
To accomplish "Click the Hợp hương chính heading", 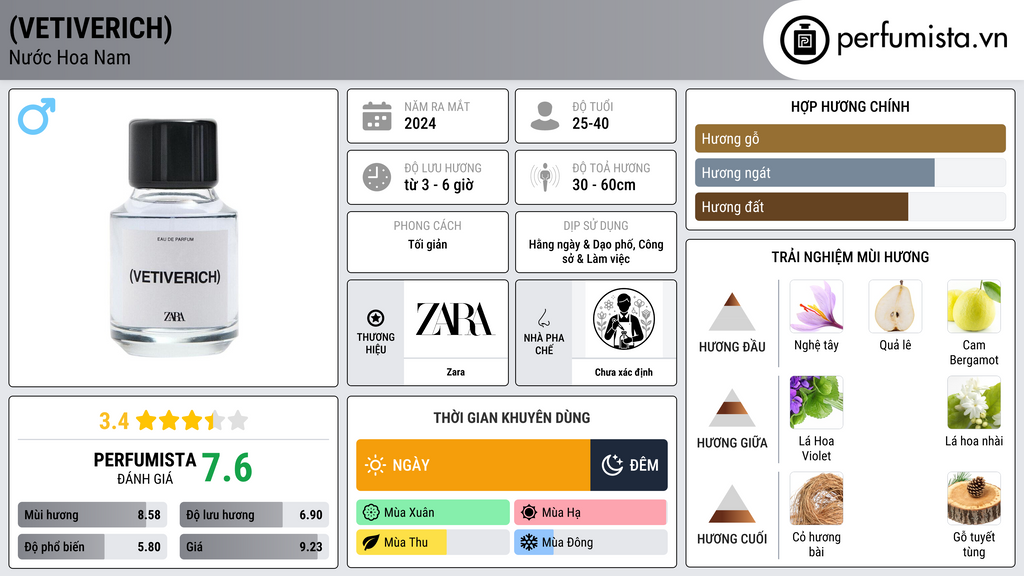I will point(850,106).
